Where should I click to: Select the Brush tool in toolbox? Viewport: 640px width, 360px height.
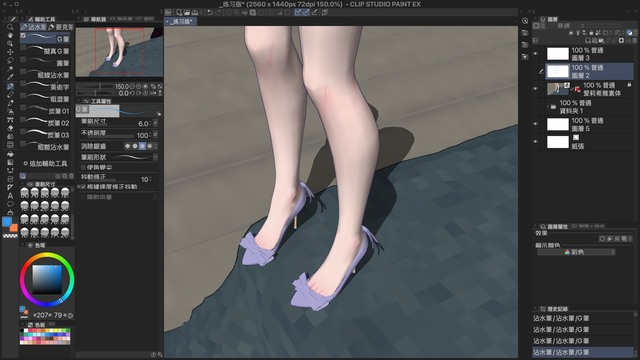pyautogui.click(x=10, y=103)
